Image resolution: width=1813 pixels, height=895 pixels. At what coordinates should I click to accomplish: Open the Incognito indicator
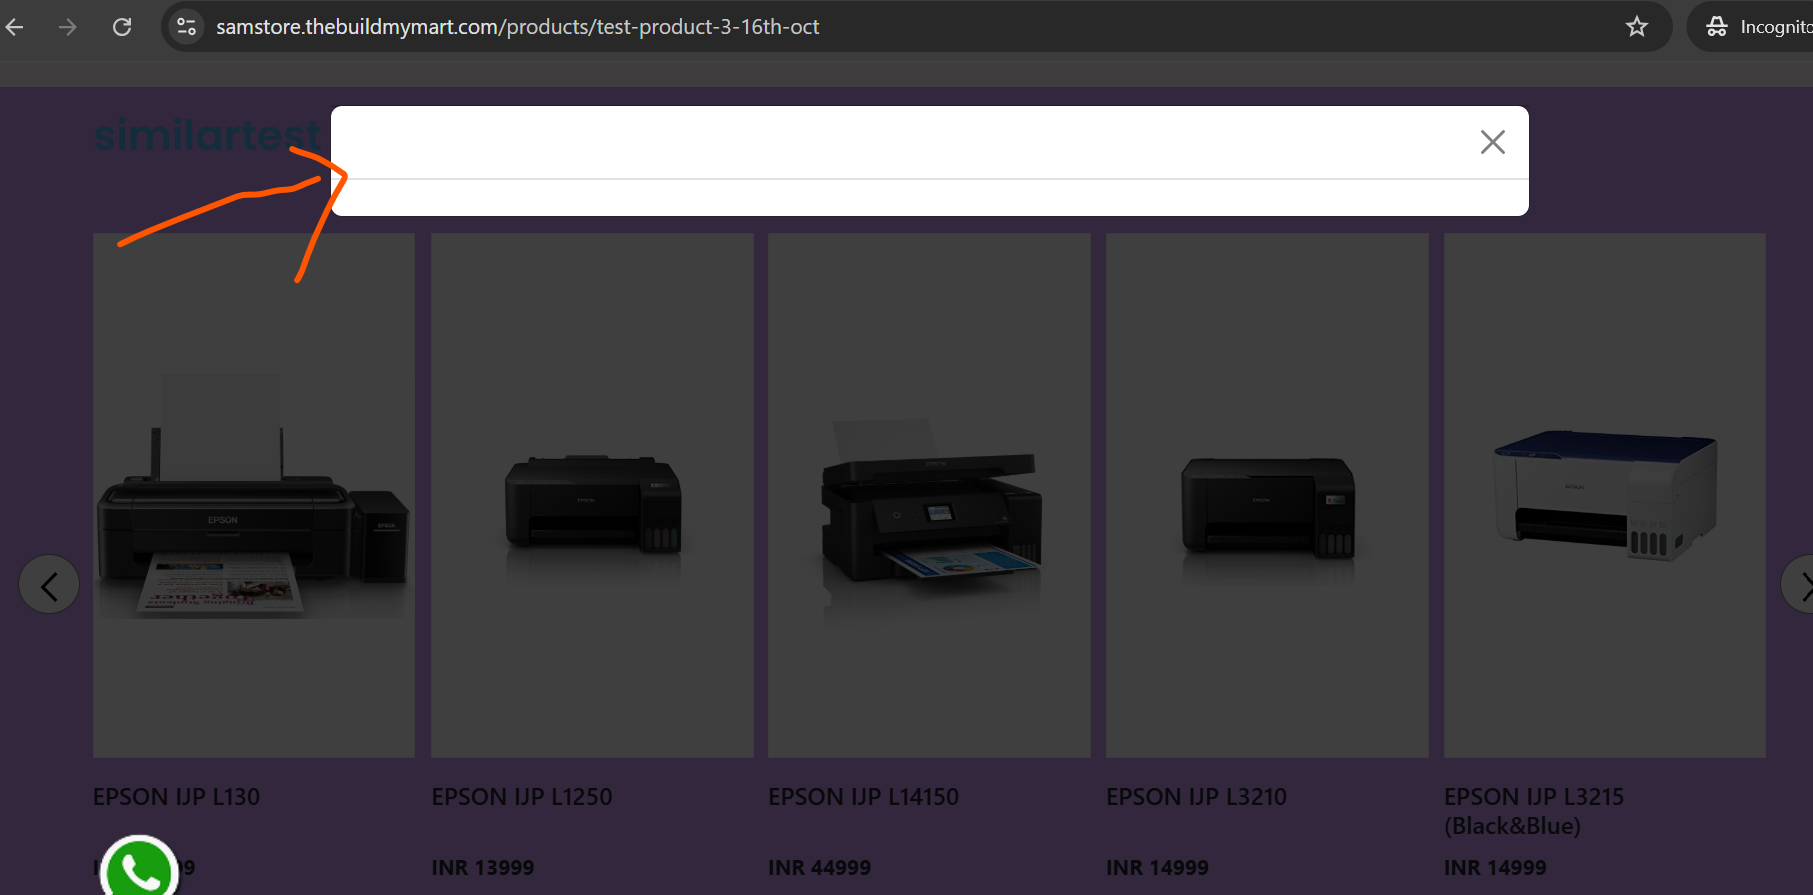coord(1757,27)
